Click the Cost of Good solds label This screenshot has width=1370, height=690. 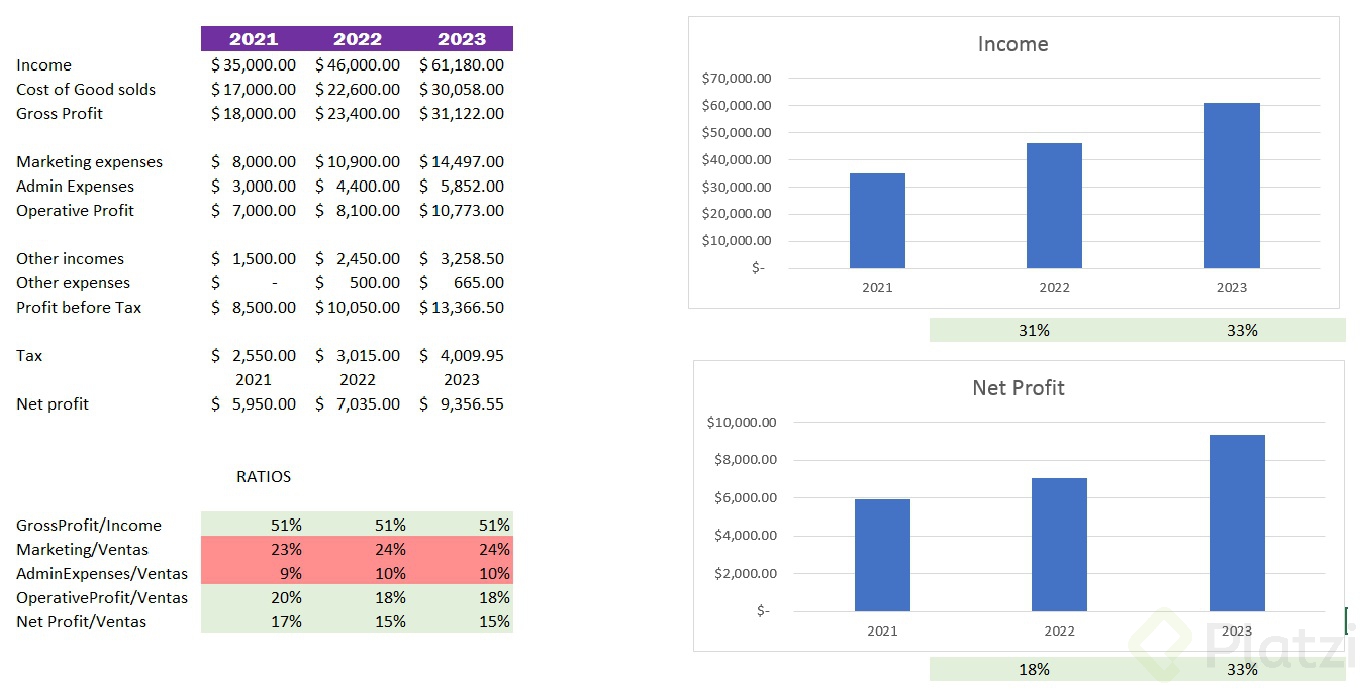point(86,89)
